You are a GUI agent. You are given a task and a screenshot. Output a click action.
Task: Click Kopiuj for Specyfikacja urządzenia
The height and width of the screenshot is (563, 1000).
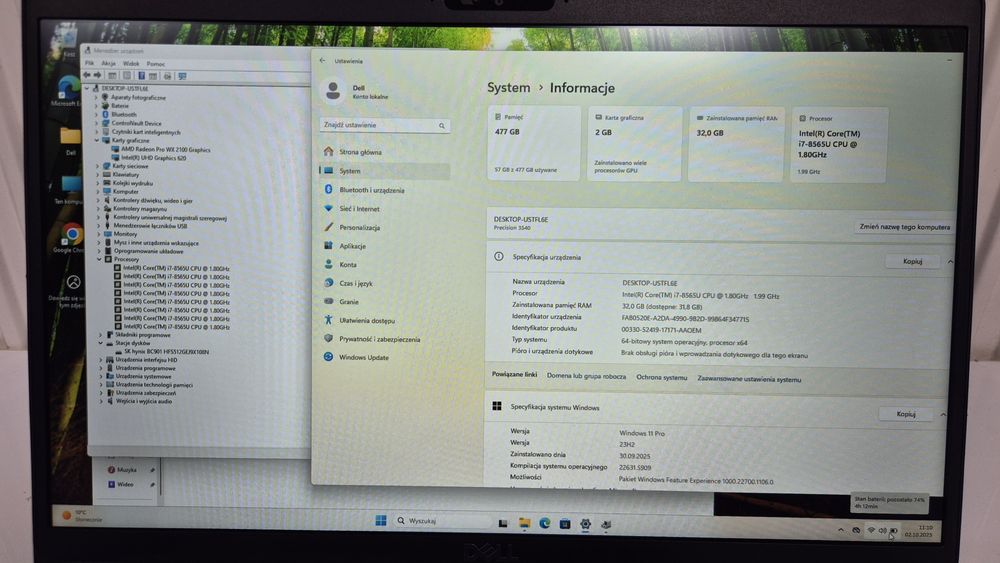912,261
